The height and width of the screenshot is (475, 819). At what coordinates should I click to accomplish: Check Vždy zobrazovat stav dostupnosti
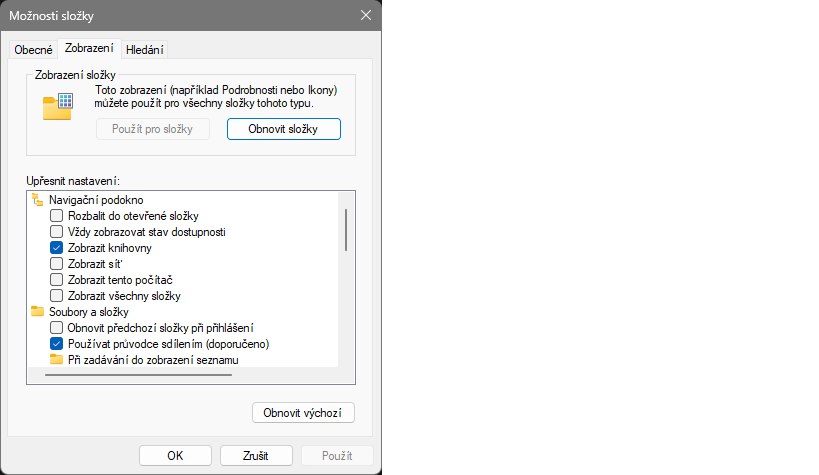[x=56, y=231]
